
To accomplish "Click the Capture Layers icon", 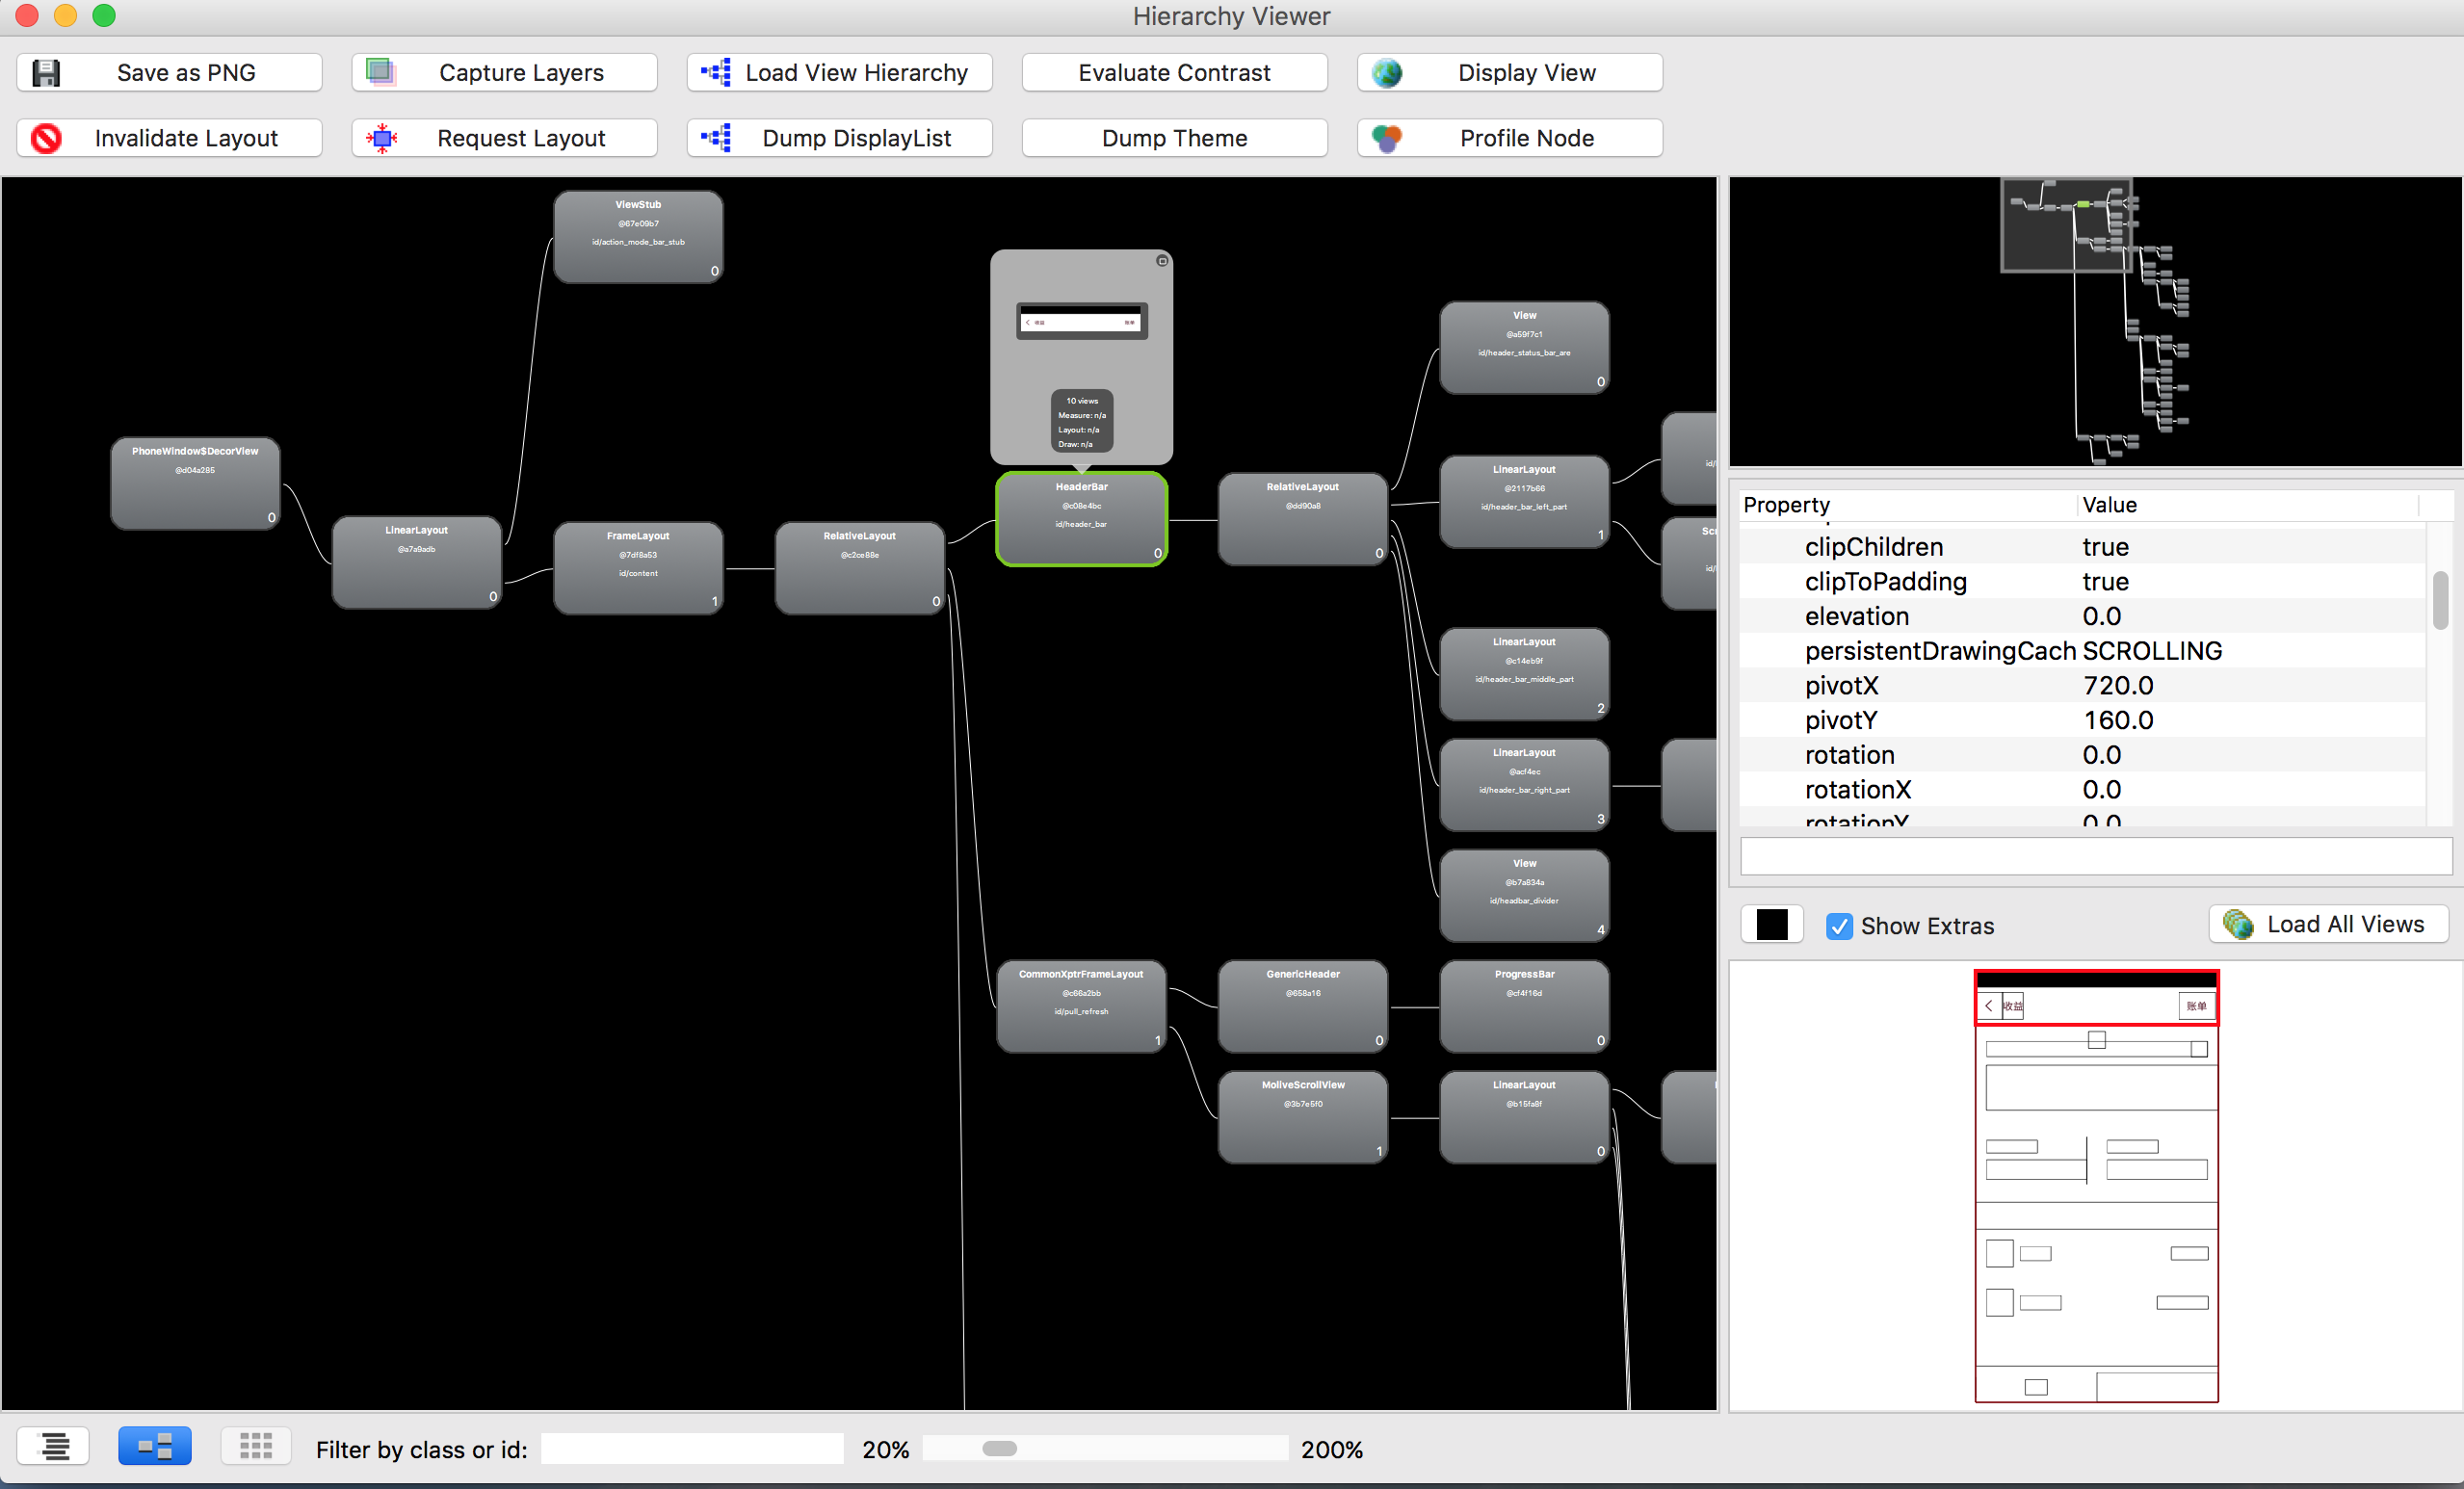I will point(381,72).
